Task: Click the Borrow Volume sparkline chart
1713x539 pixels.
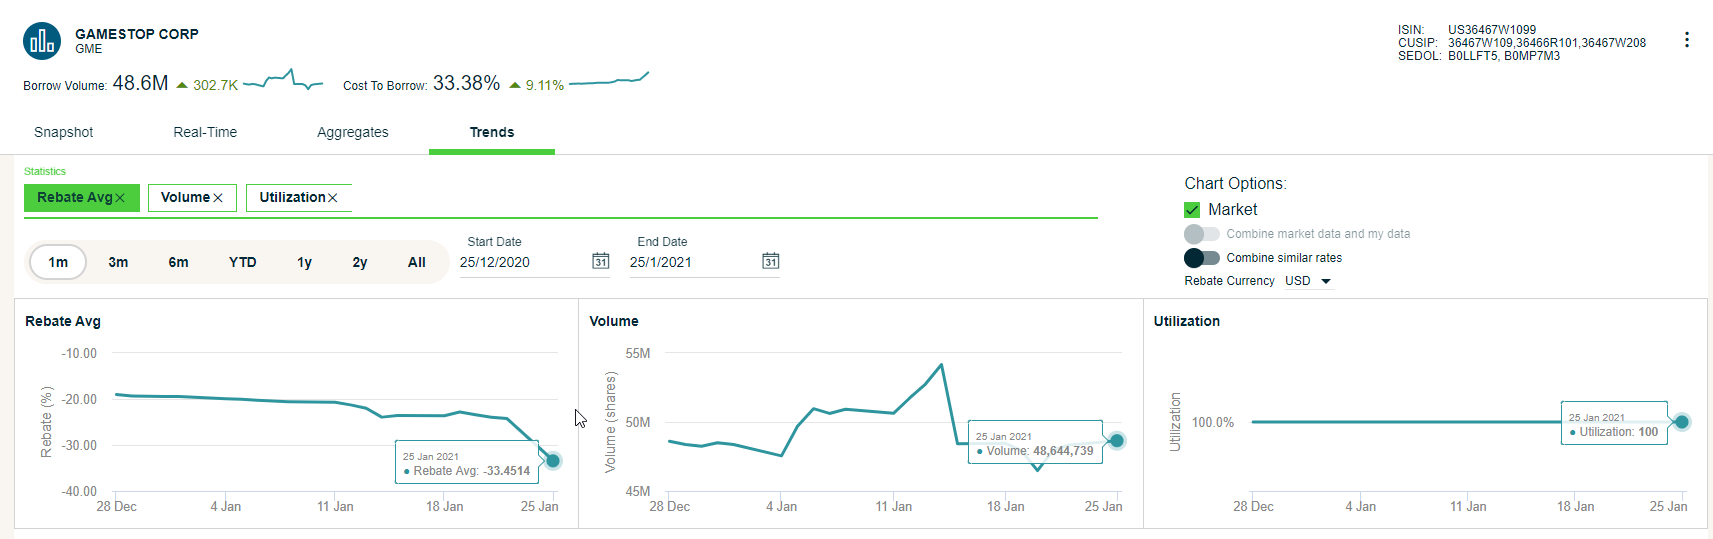Action: (283, 80)
